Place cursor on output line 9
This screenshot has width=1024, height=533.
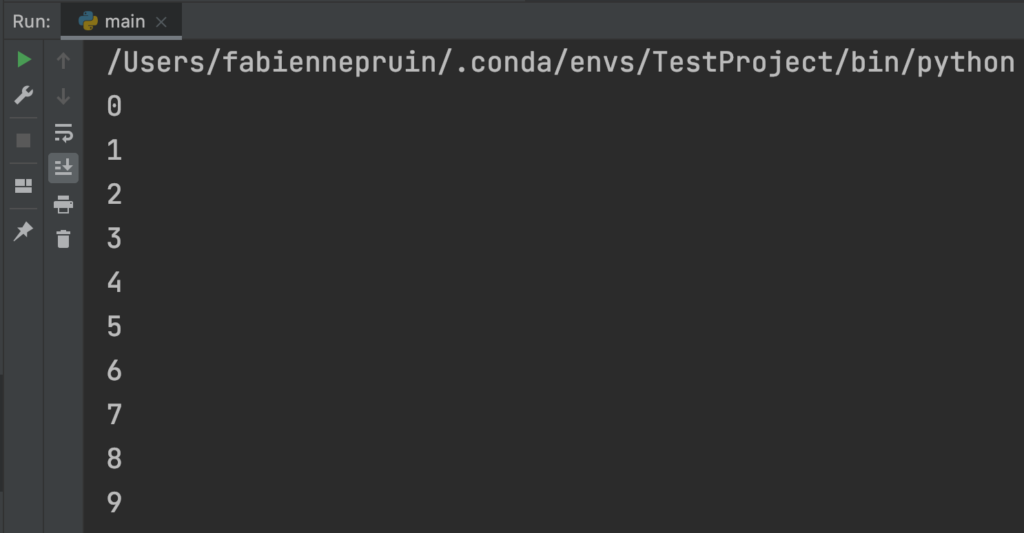click(114, 503)
